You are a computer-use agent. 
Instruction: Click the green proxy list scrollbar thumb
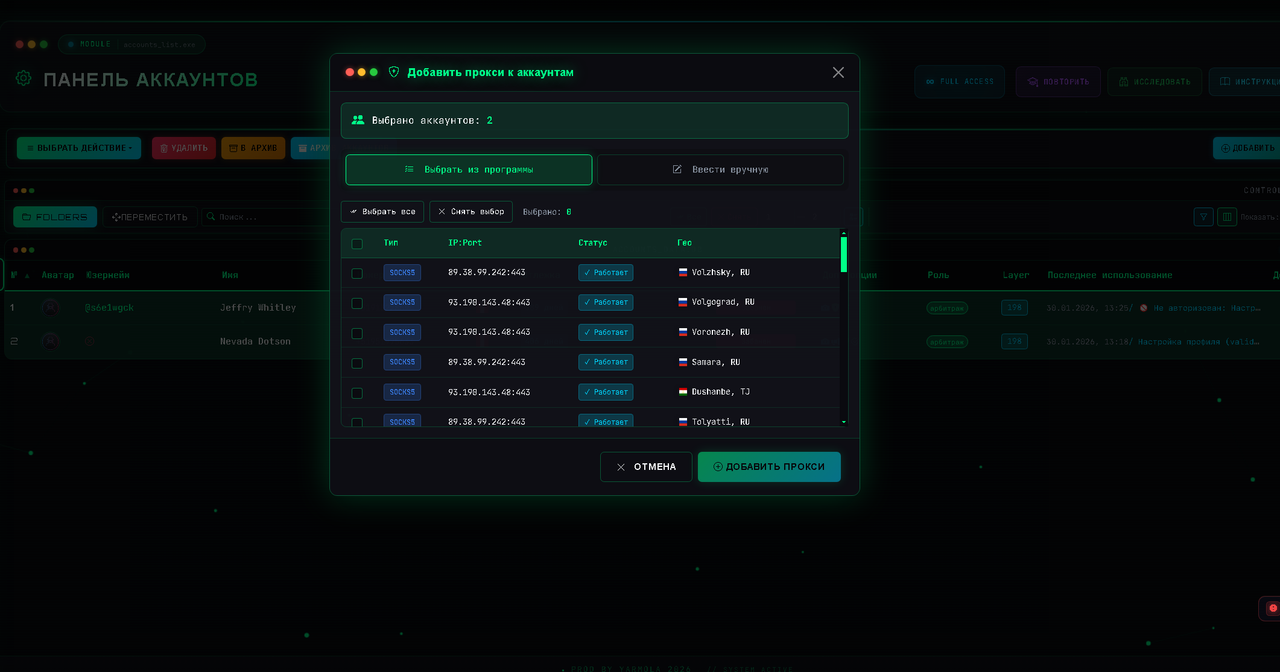pos(844,254)
